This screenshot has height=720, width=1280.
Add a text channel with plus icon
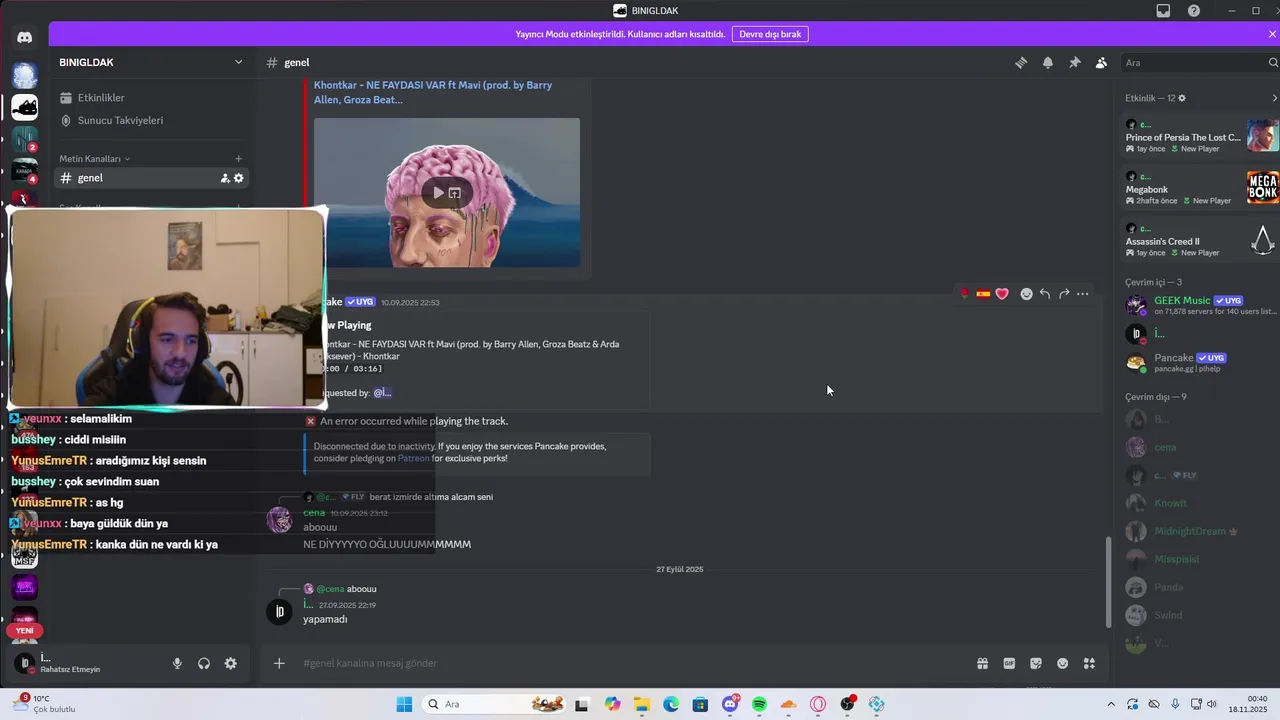[238, 159]
